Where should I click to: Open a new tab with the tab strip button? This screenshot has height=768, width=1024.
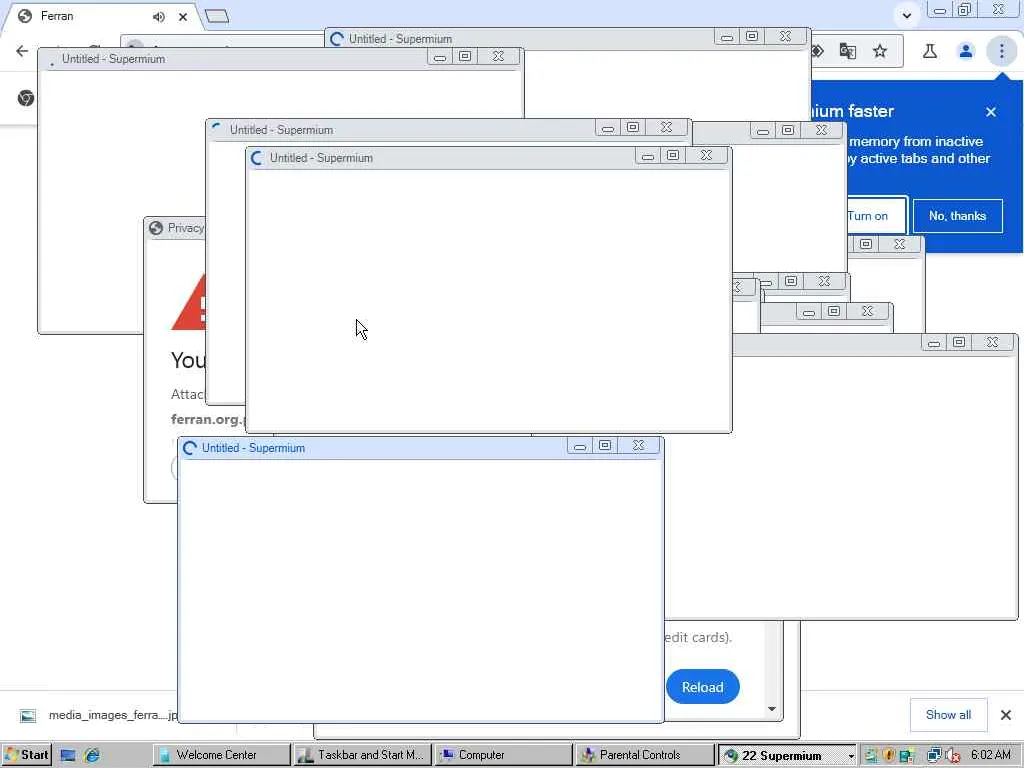click(217, 16)
